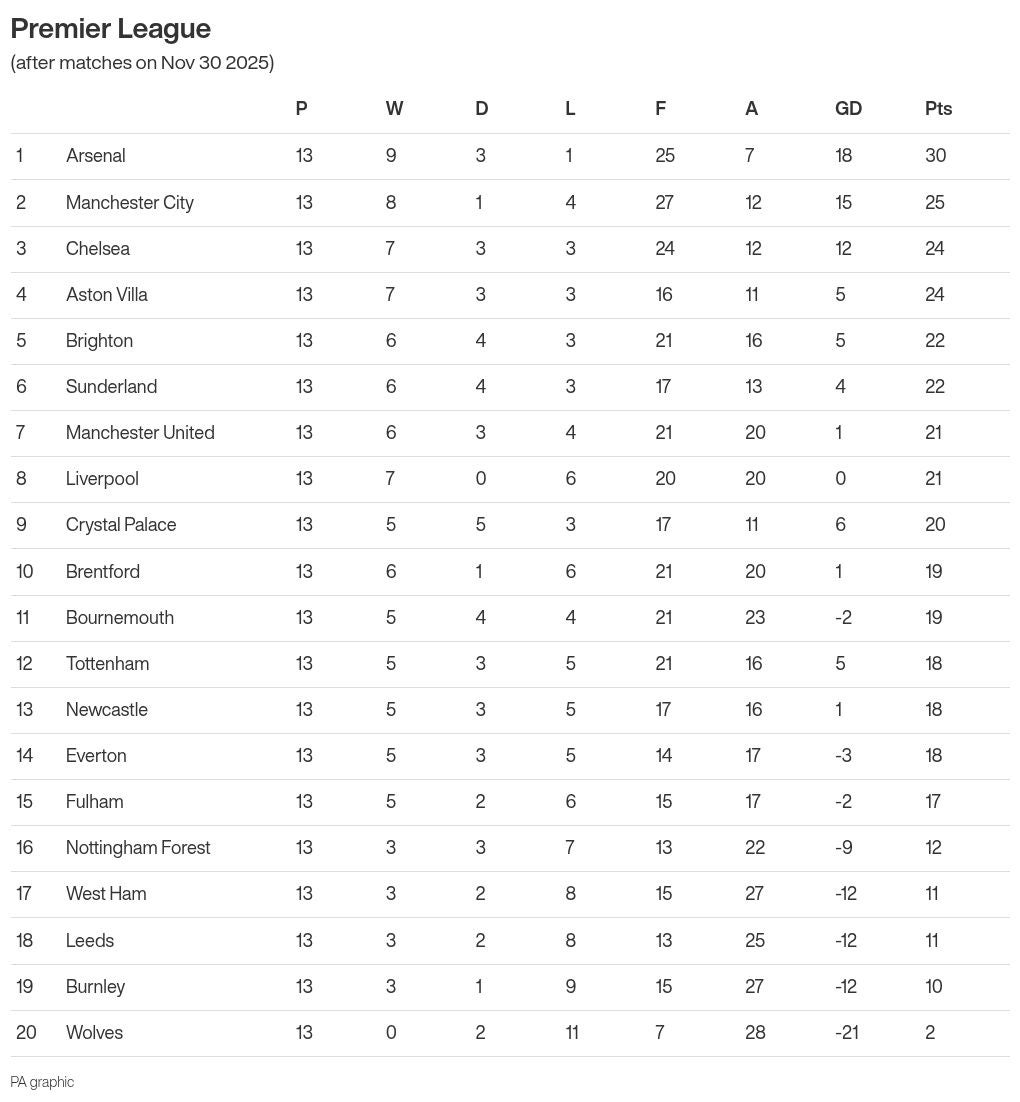Click the GD column header
This screenshot has height=1102, width=1020.
click(x=848, y=109)
